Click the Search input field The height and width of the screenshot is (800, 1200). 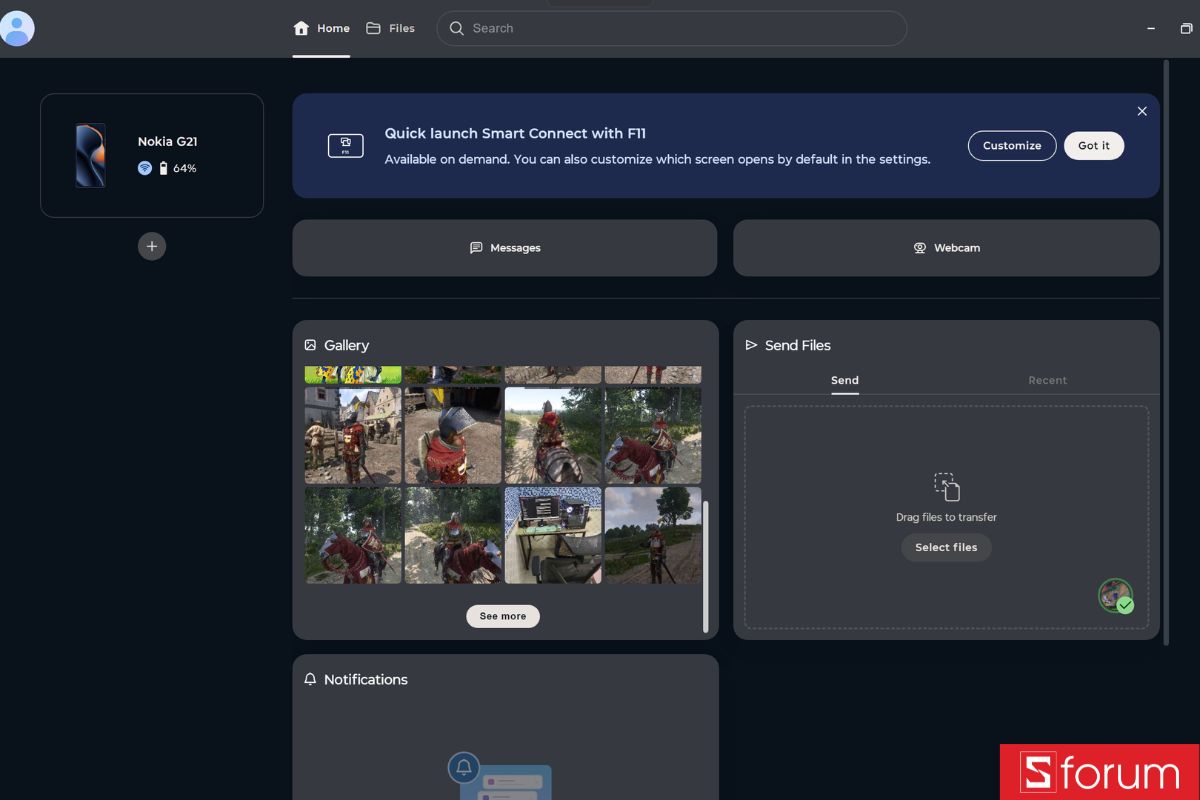[671, 28]
